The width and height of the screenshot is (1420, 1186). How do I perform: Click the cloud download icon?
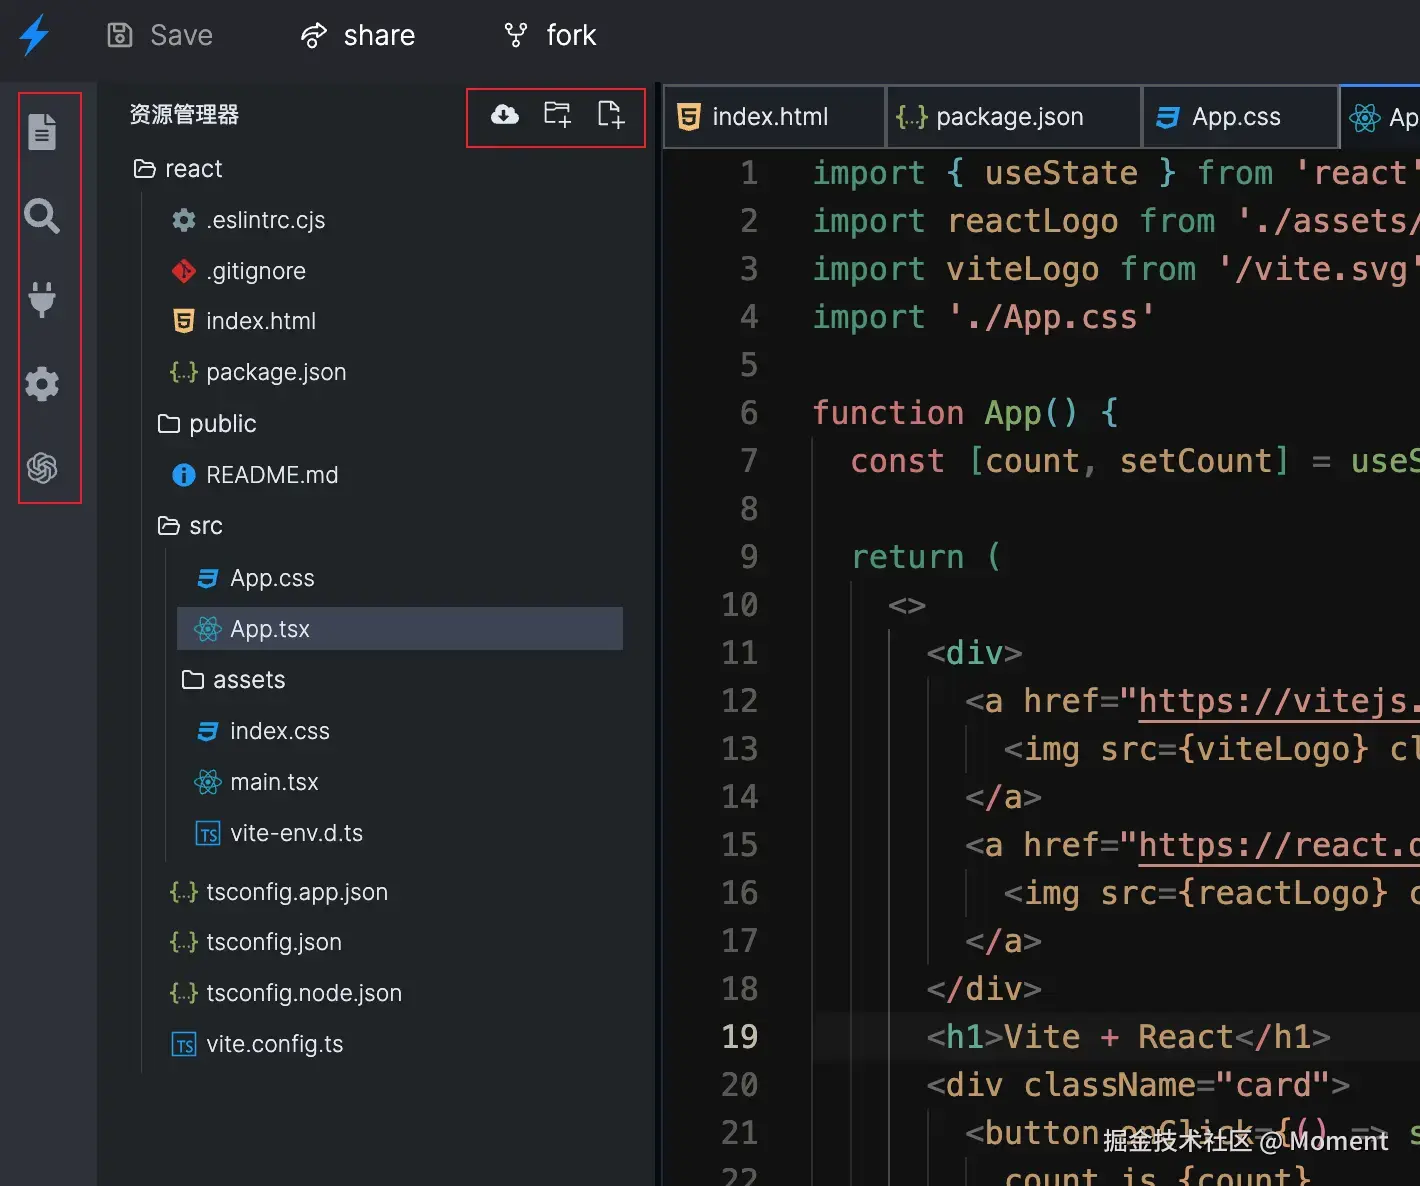pos(505,114)
